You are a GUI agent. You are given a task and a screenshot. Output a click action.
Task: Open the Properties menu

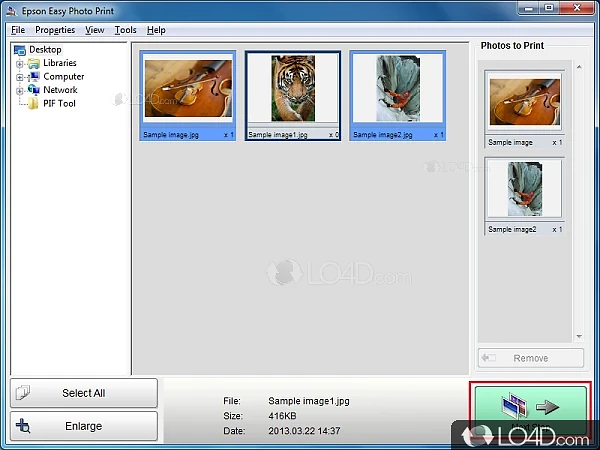coord(55,30)
